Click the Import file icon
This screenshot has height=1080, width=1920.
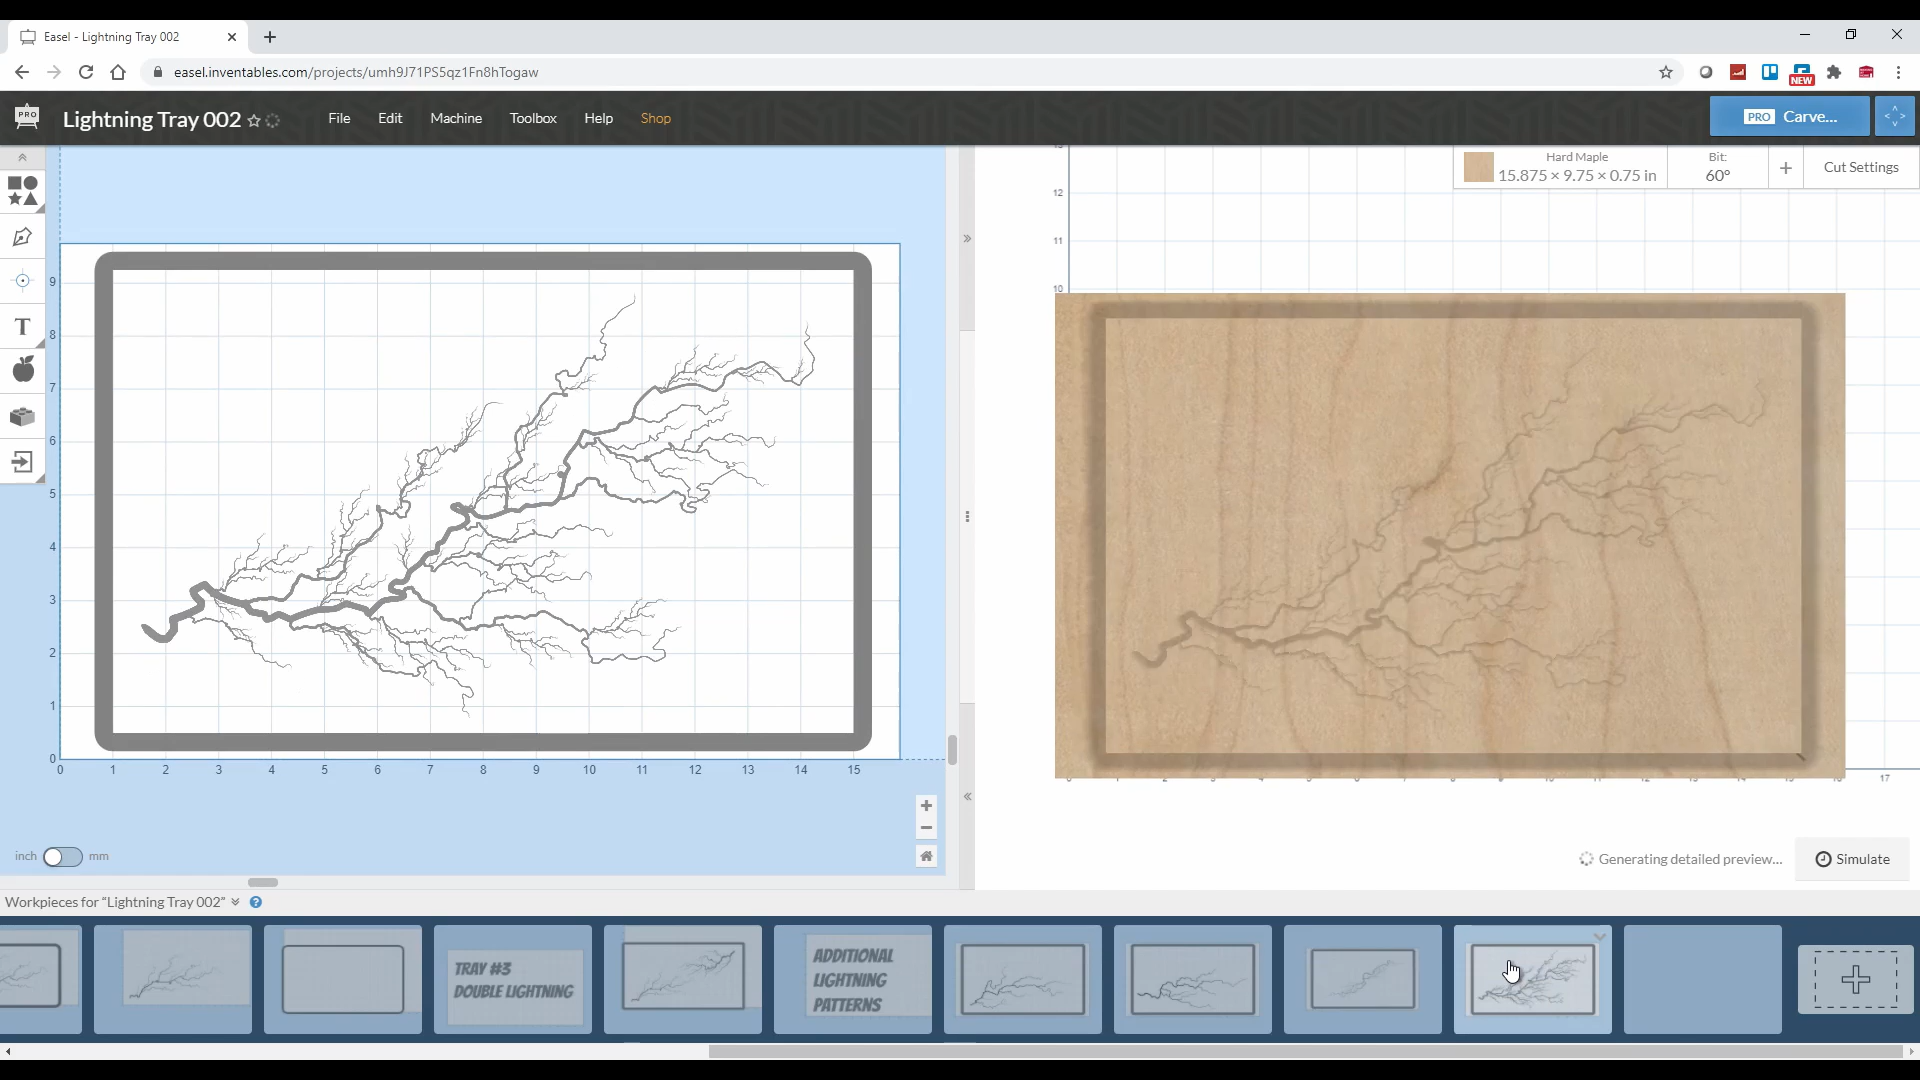tap(22, 462)
